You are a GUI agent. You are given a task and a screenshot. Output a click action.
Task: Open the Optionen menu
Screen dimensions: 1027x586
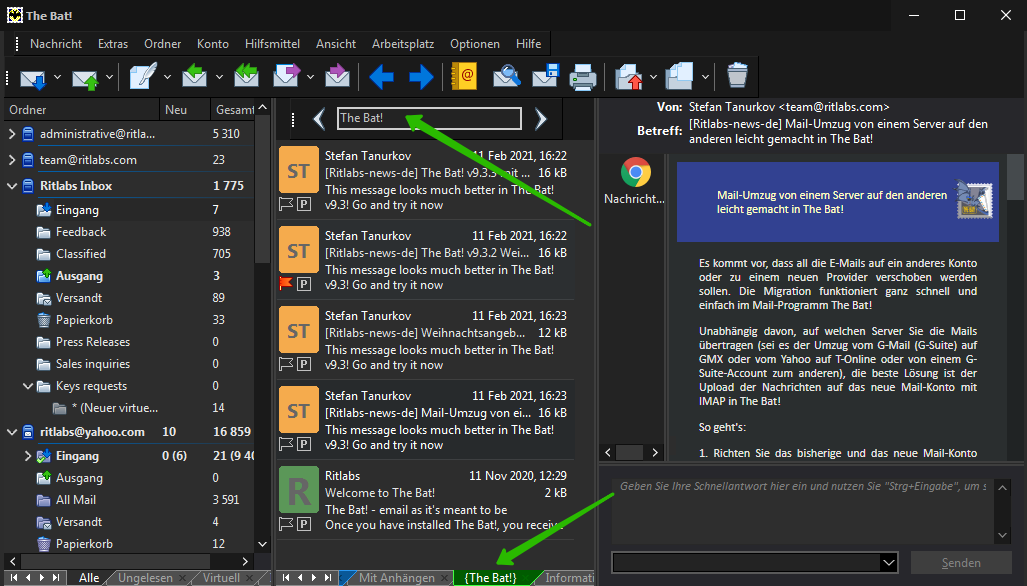[475, 44]
